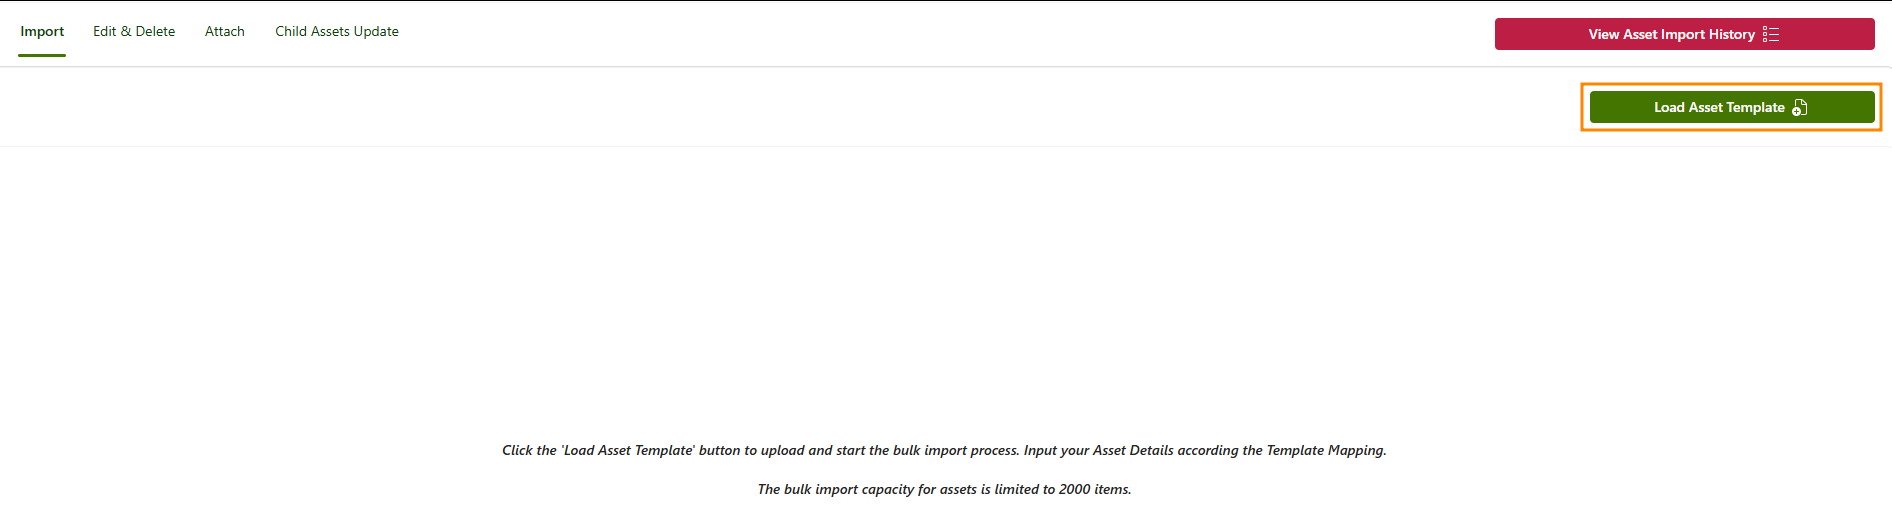
Task: Click 'Asset Details' in the instruction sentence
Action: tap(1133, 451)
